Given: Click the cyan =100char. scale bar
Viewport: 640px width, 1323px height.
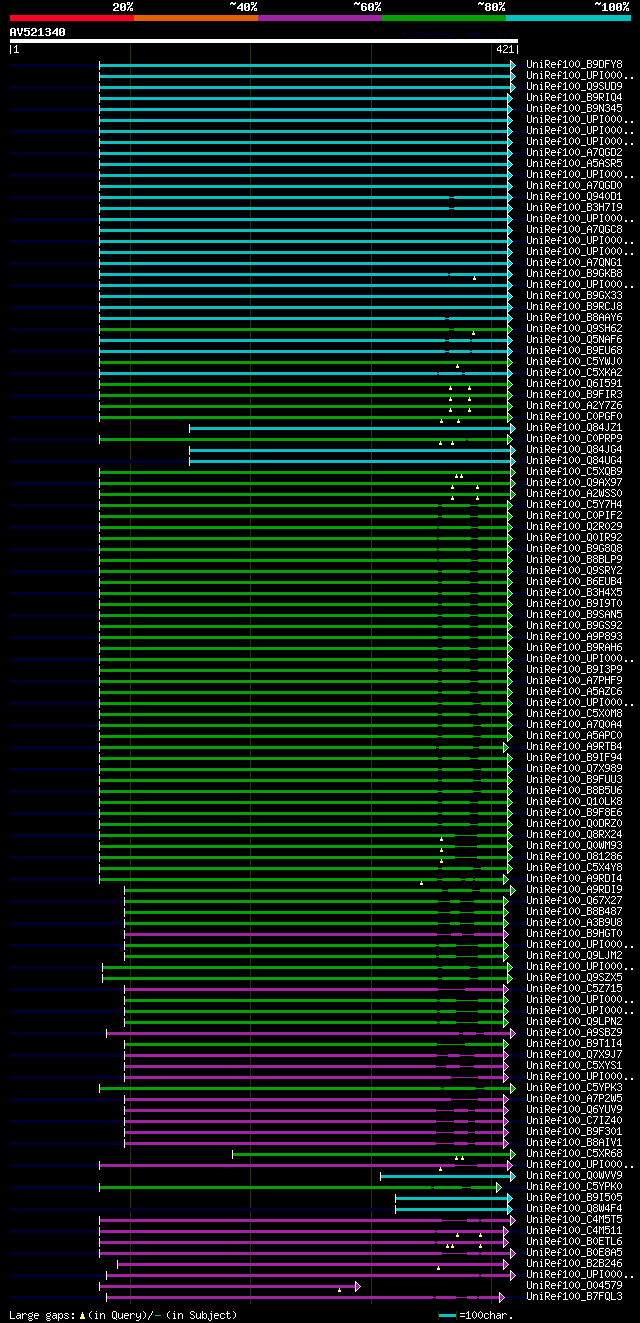Looking at the screenshot, I should click(447, 1316).
